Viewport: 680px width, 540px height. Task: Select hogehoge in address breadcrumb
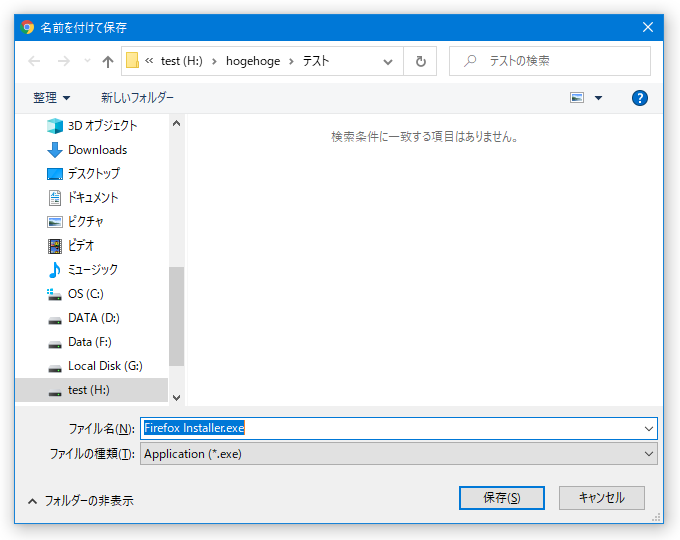(x=253, y=61)
